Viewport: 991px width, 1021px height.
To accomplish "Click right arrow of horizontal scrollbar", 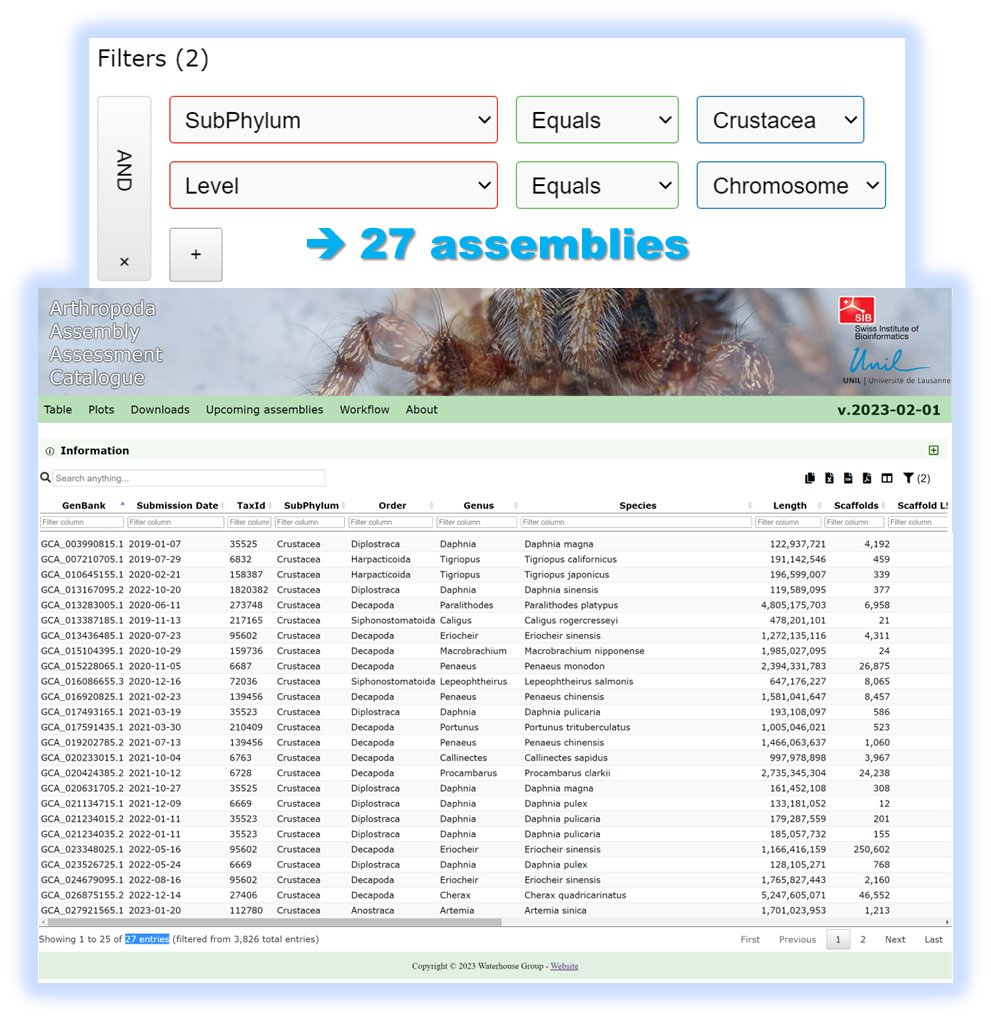I will tap(947, 922).
